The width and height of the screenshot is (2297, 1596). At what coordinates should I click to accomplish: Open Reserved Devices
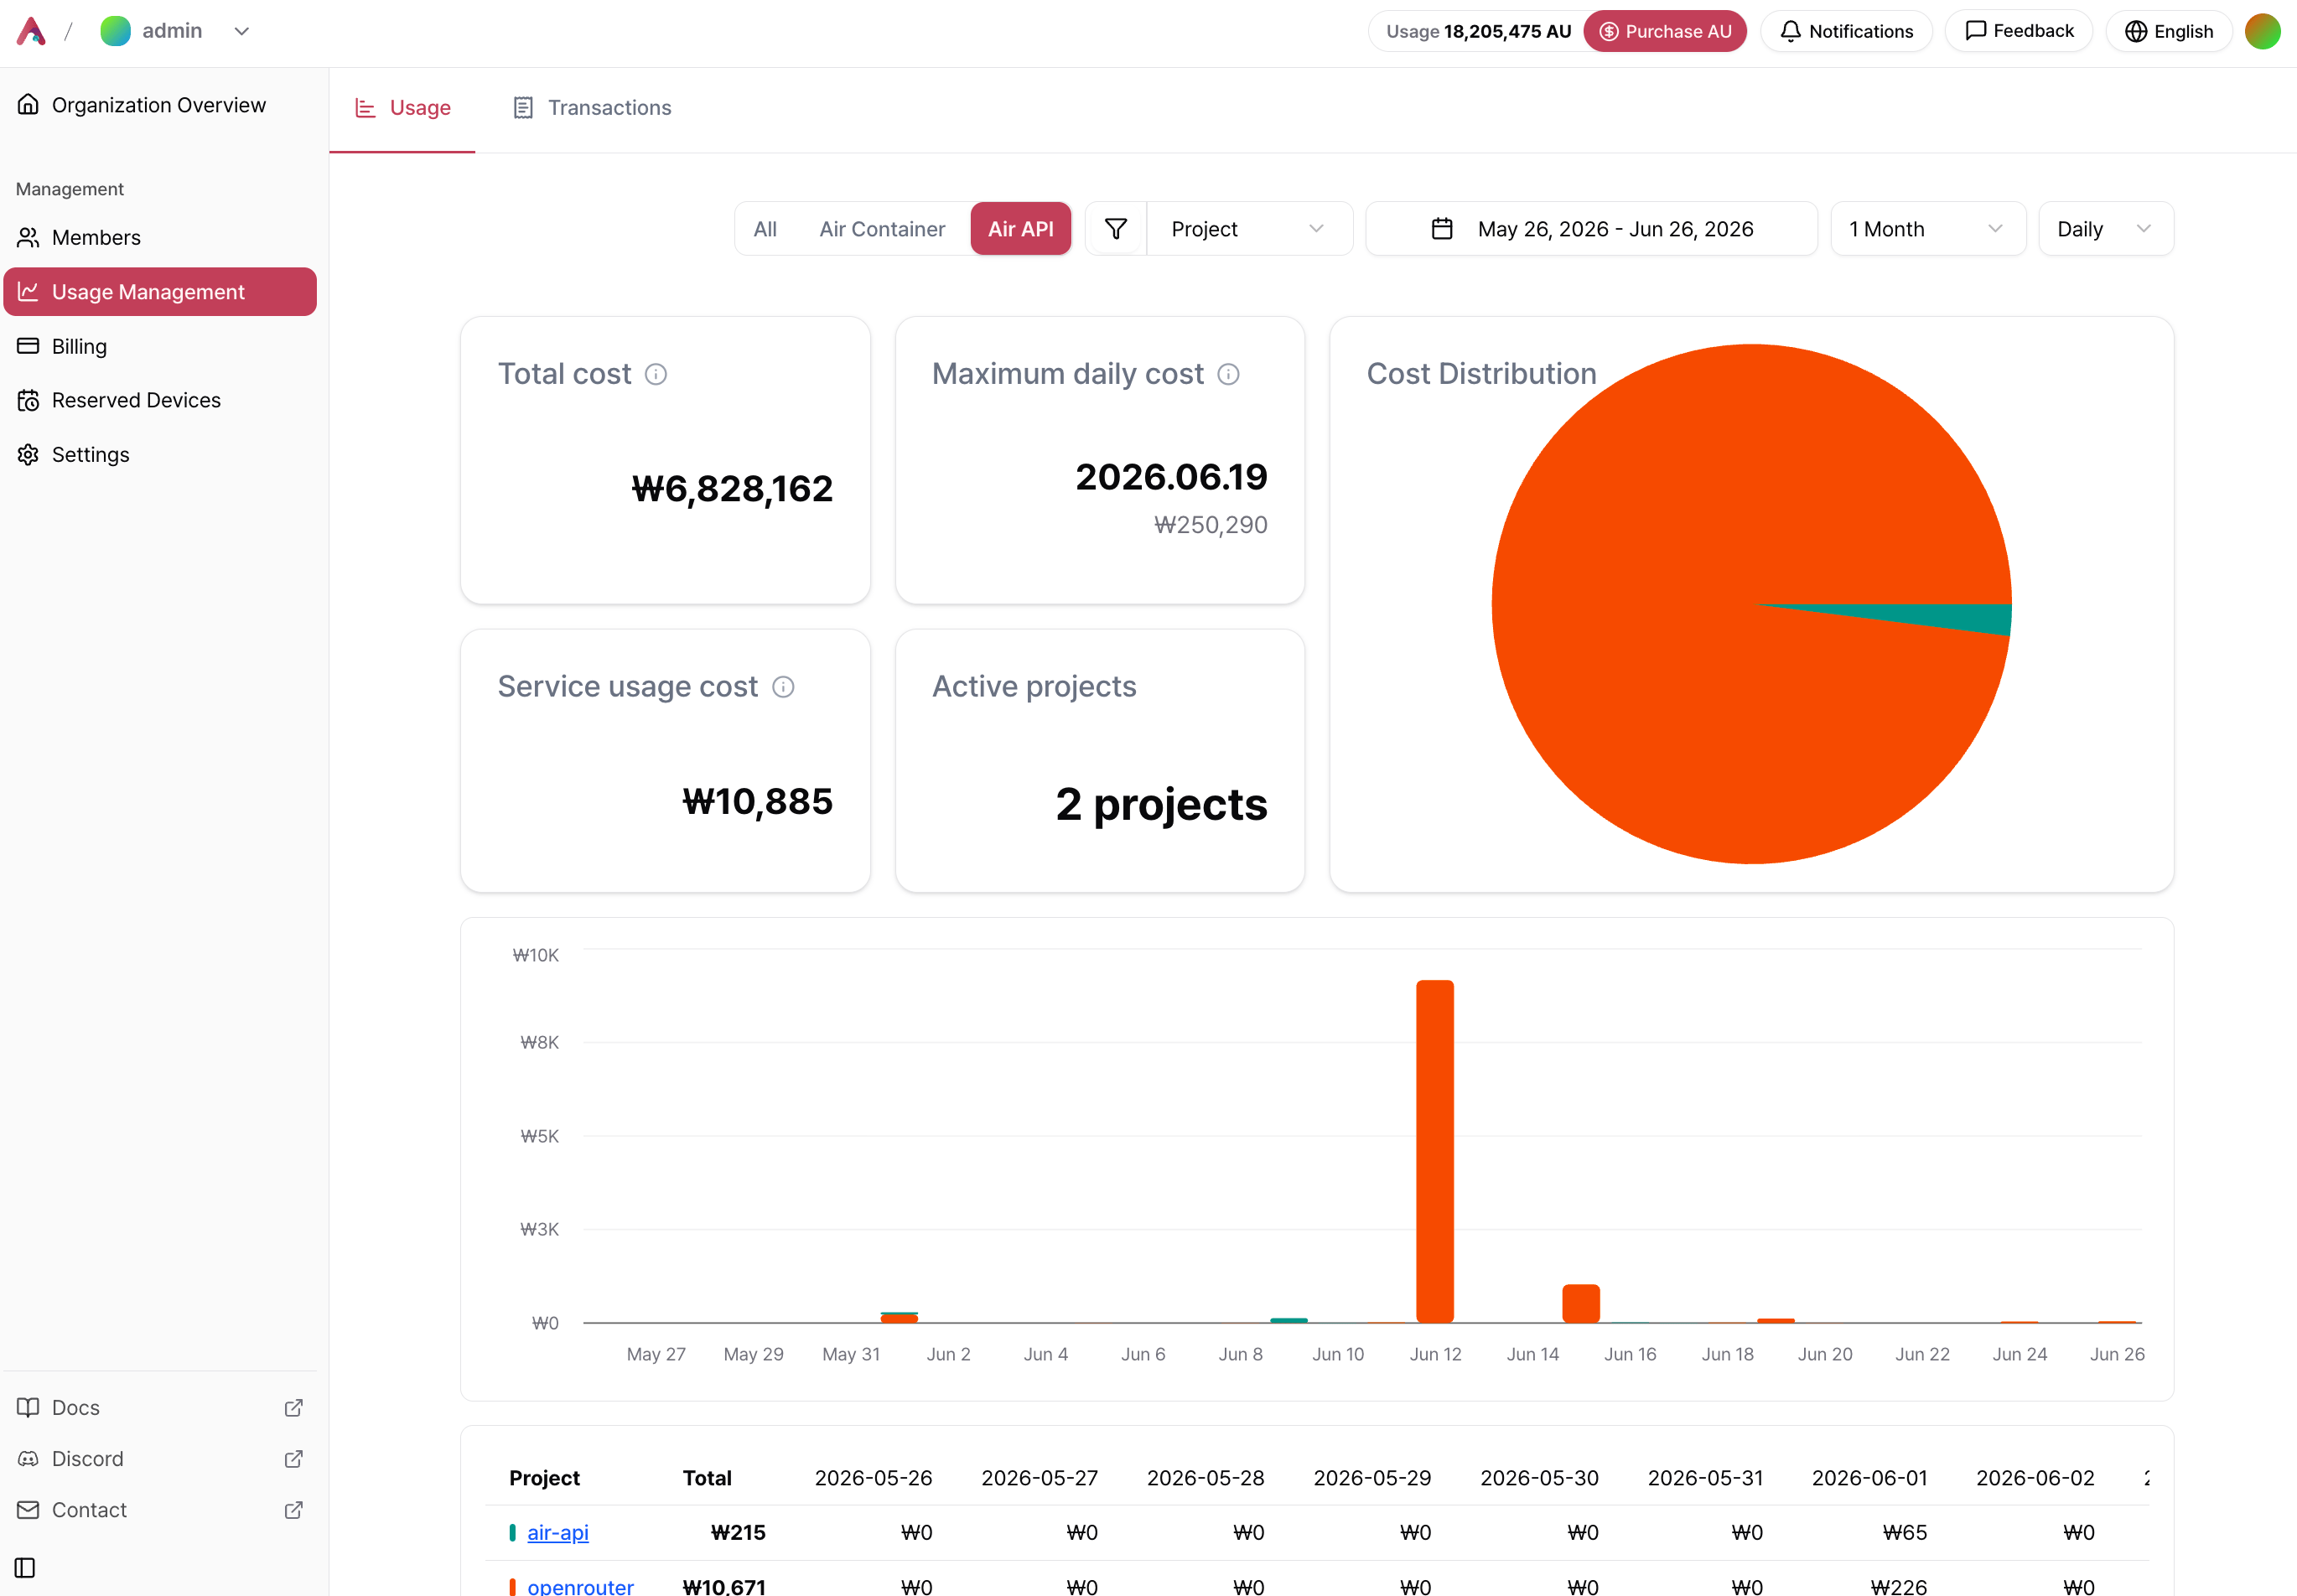coord(160,400)
